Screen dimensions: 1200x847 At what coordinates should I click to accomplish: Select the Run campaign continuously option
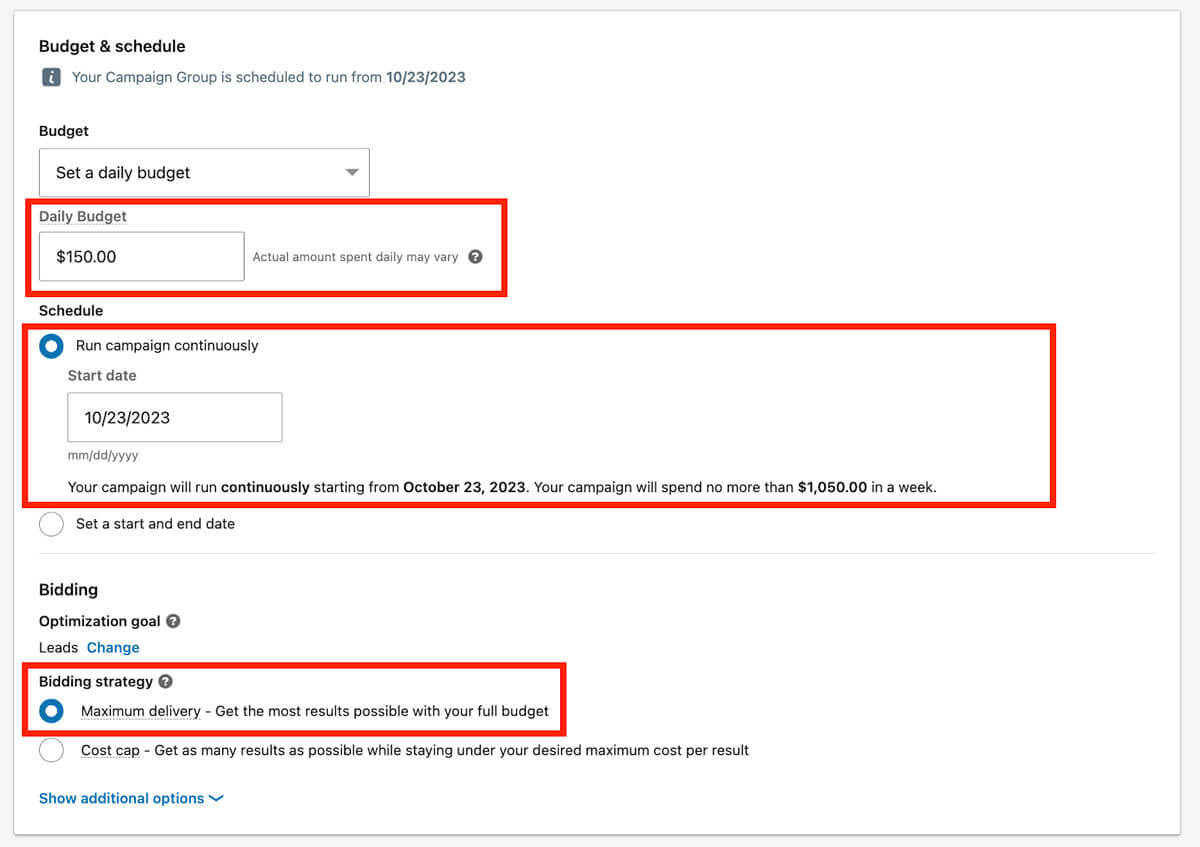point(51,346)
